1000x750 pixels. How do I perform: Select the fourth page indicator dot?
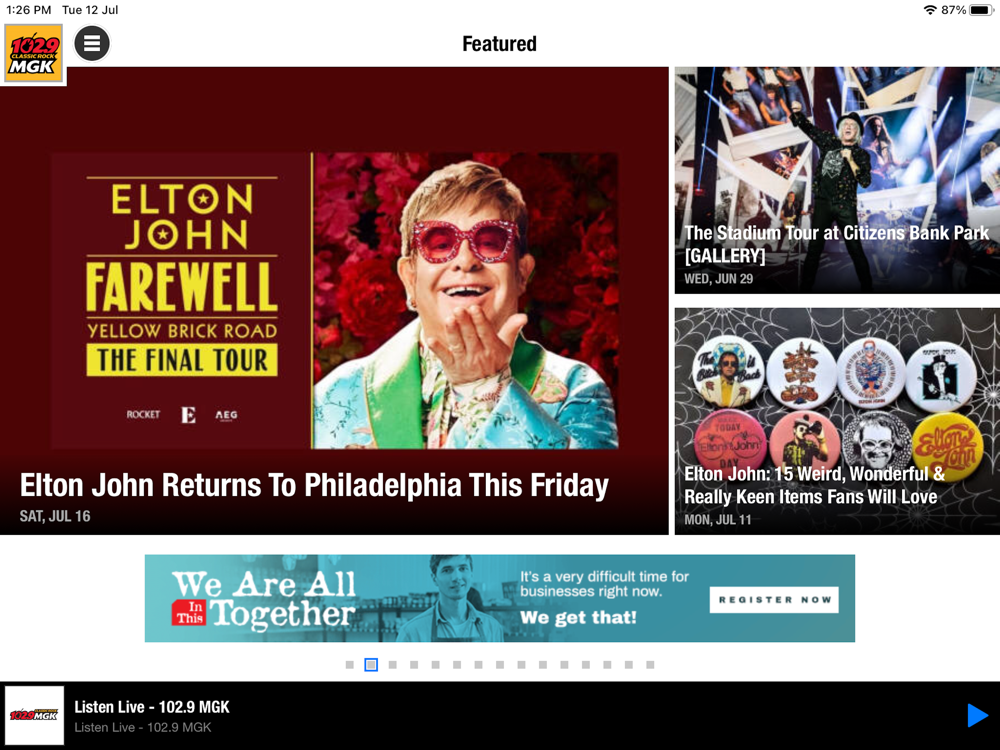coord(414,665)
